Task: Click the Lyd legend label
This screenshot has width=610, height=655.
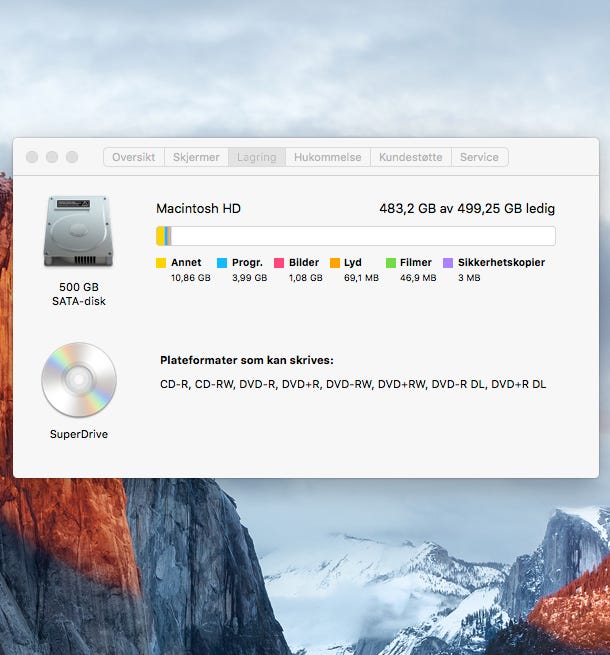Action: click(353, 262)
